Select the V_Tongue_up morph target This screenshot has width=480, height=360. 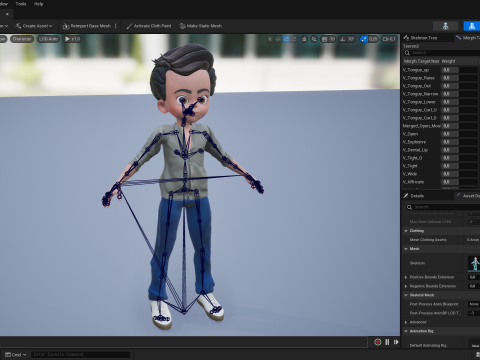coord(416,70)
